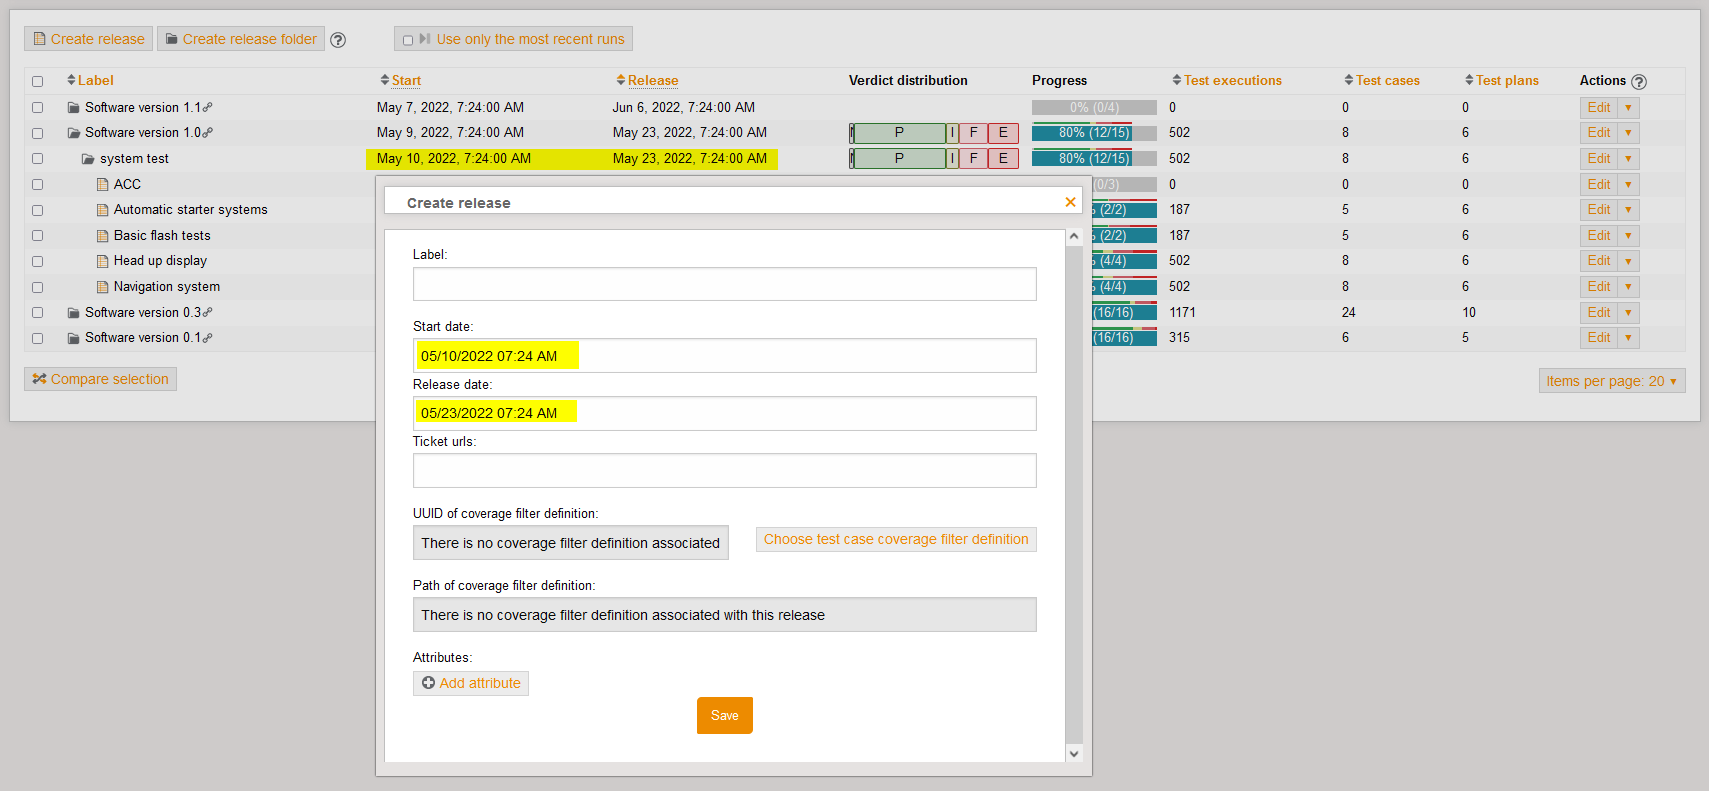Check the box for Software version 1.0
Screen dimensions: 1709x791
(38, 133)
